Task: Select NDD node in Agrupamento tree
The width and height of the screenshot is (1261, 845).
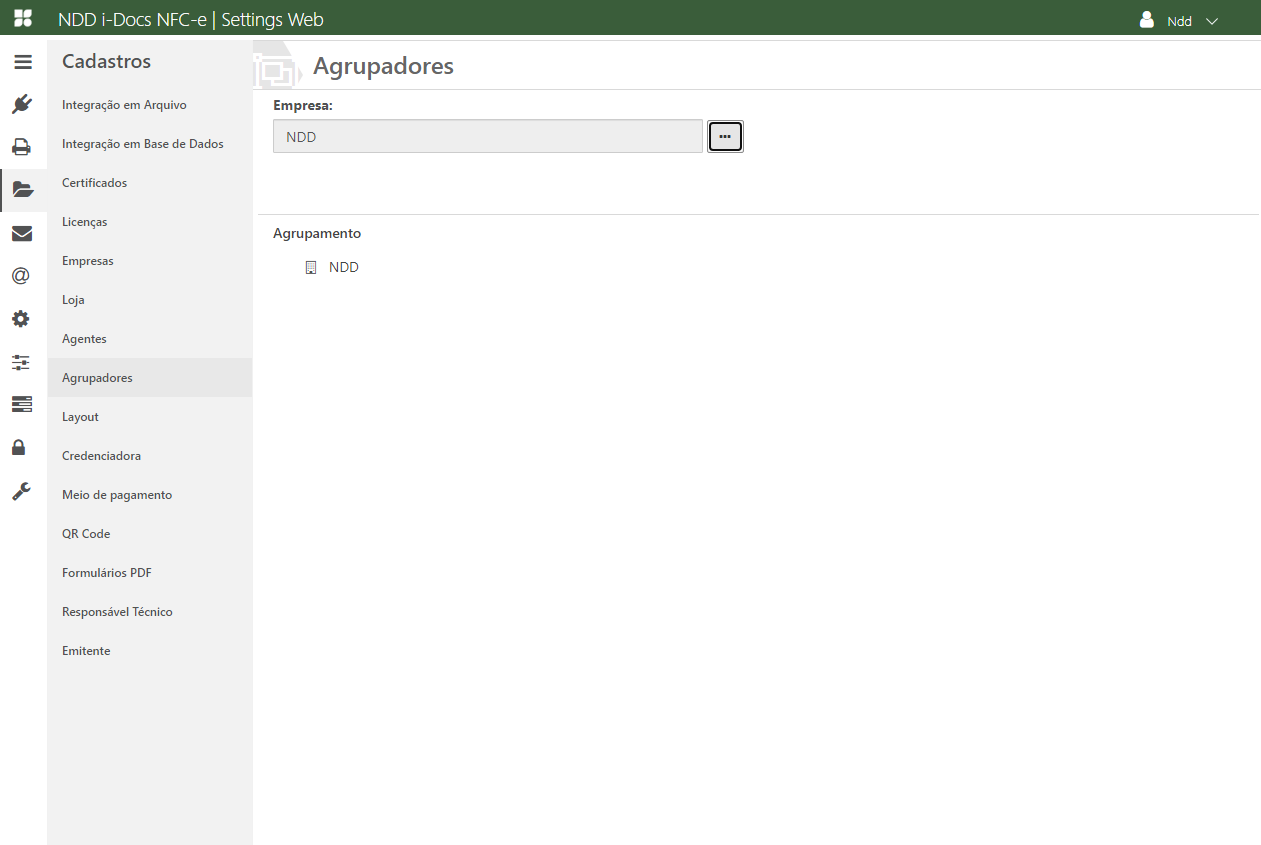Action: tap(343, 267)
